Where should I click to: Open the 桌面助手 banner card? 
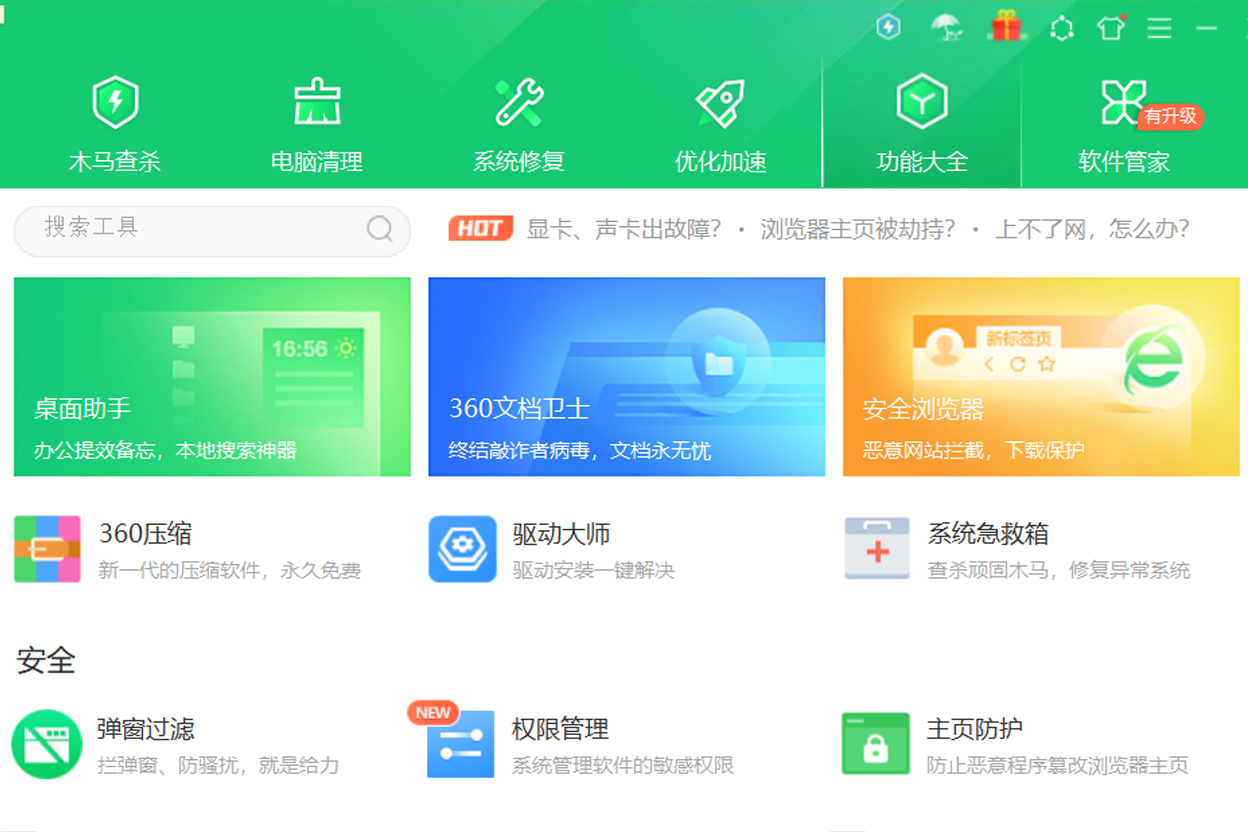coord(212,376)
